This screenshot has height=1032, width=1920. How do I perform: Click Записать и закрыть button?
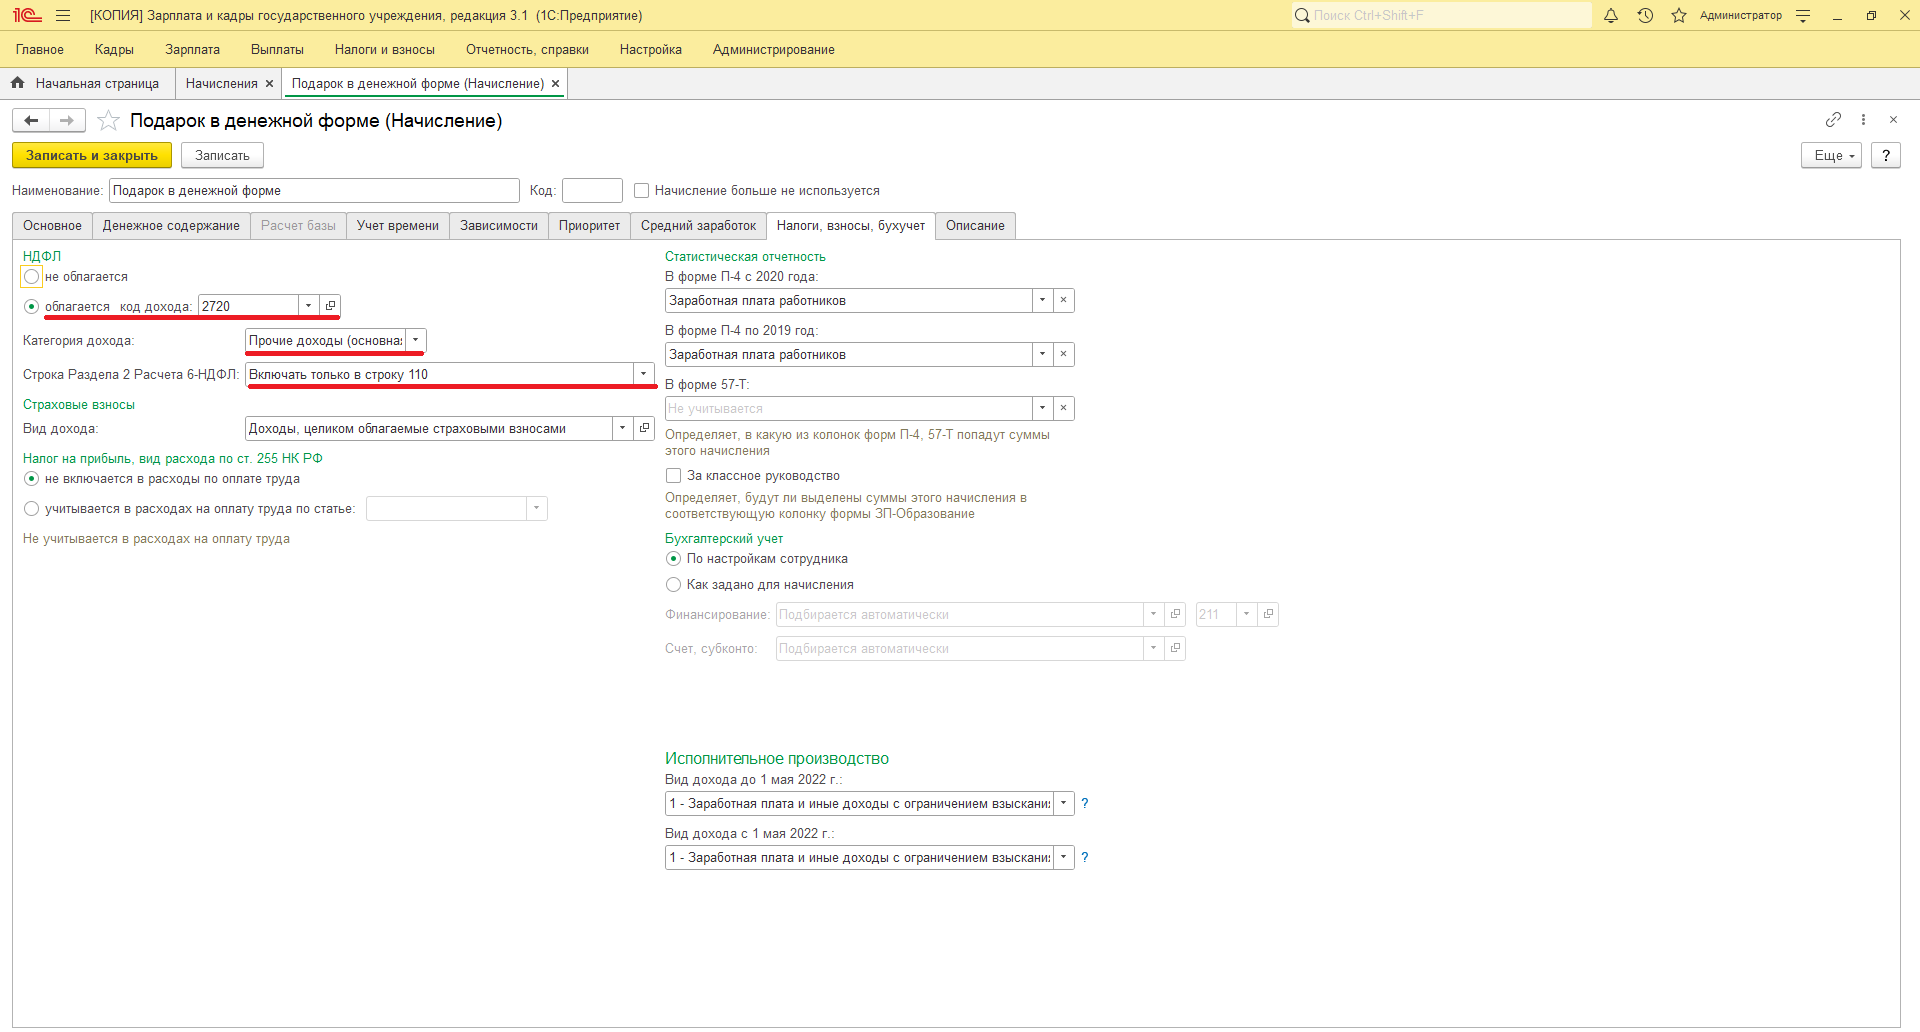click(92, 155)
